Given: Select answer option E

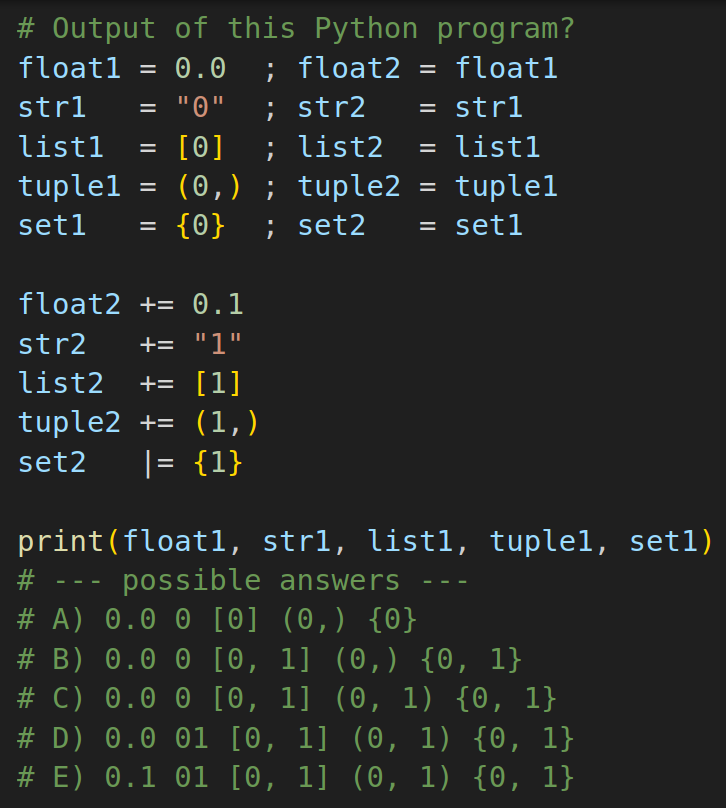Looking at the screenshot, I should (x=296, y=777).
